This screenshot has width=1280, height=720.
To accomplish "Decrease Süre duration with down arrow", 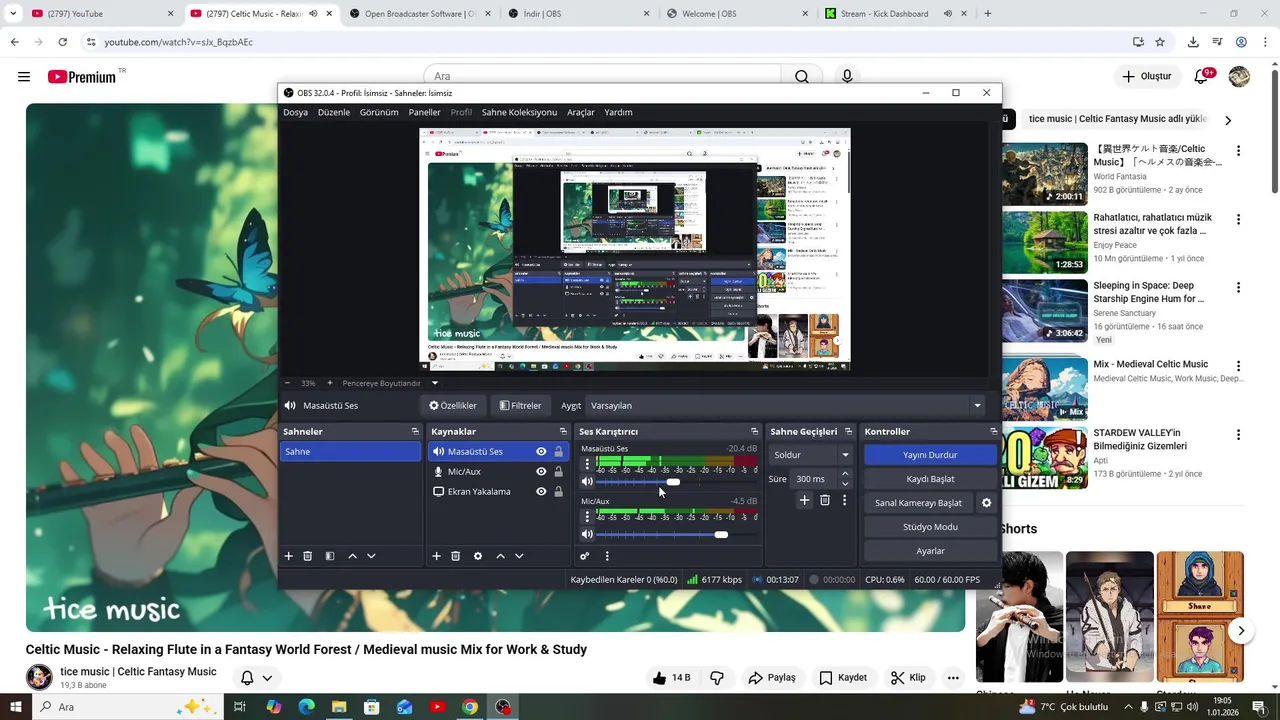I will [x=845, y=484].
